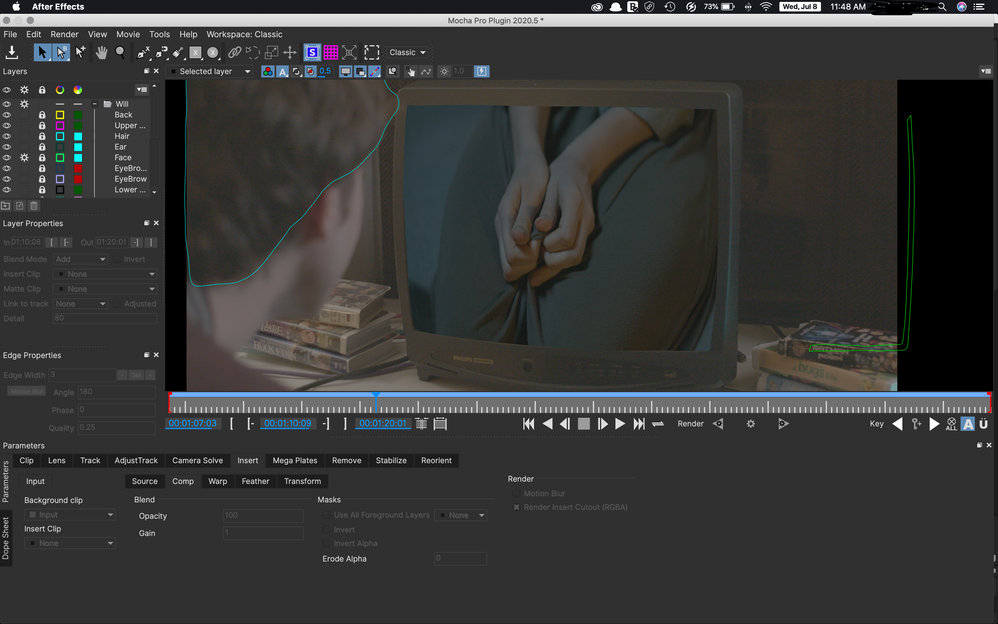998x624 pixels.
Task: Click the pink Show Grid icon
Action: tap(330, 52)
